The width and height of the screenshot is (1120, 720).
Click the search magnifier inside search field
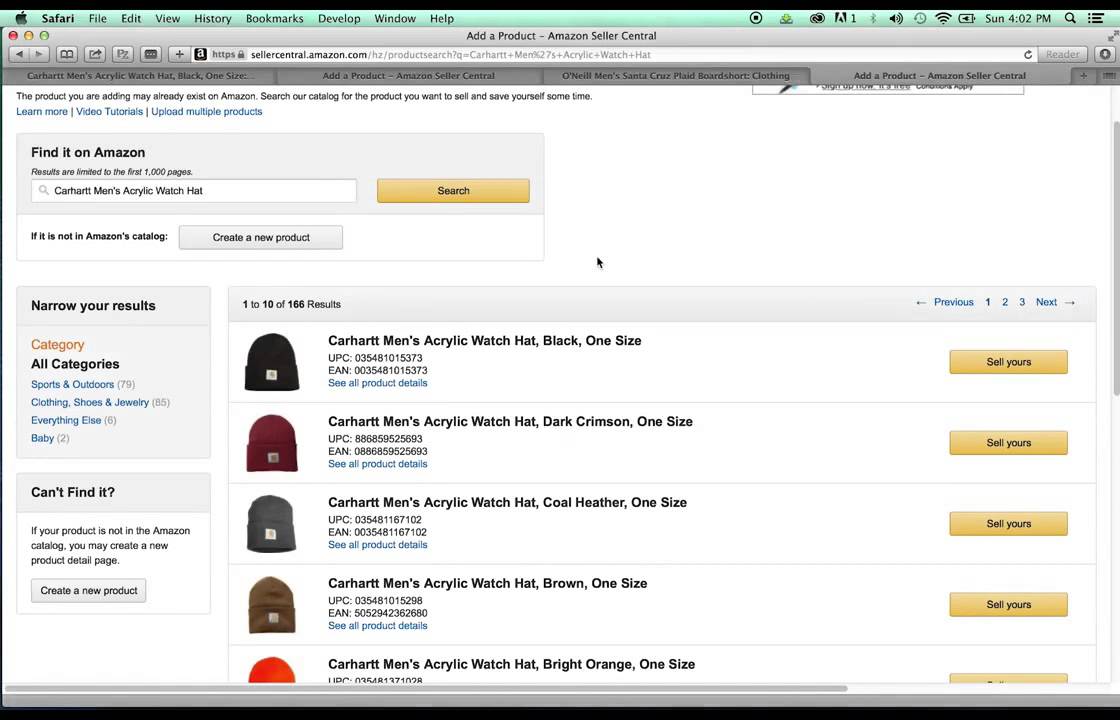point(44,191)
